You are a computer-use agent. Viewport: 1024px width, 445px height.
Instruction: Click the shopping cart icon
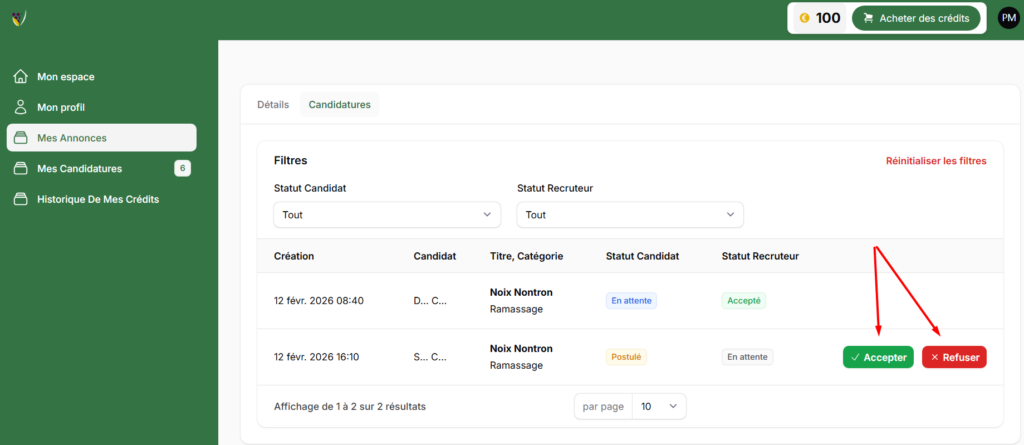coord(867,18)
